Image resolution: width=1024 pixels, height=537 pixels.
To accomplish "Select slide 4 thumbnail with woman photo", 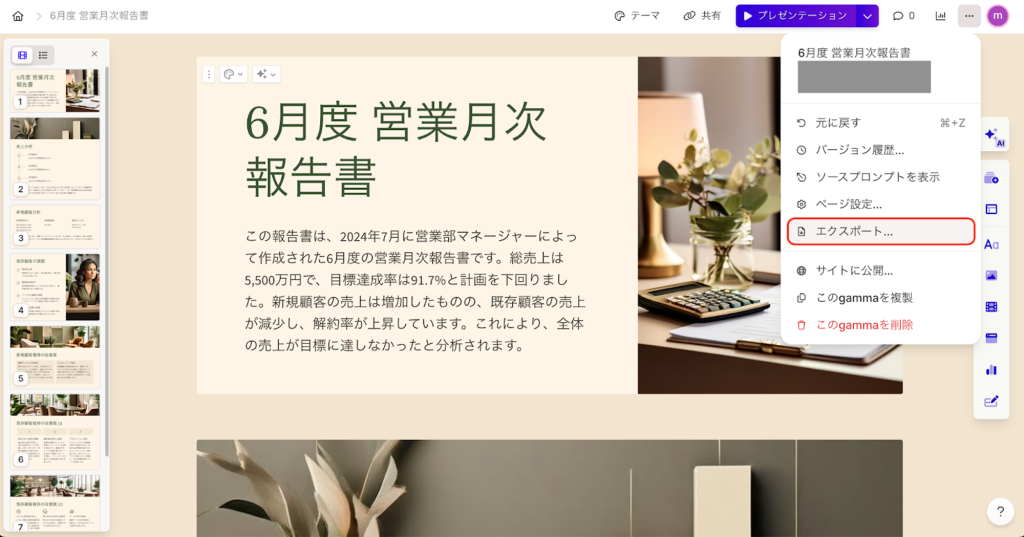I will tap(55, 287).
